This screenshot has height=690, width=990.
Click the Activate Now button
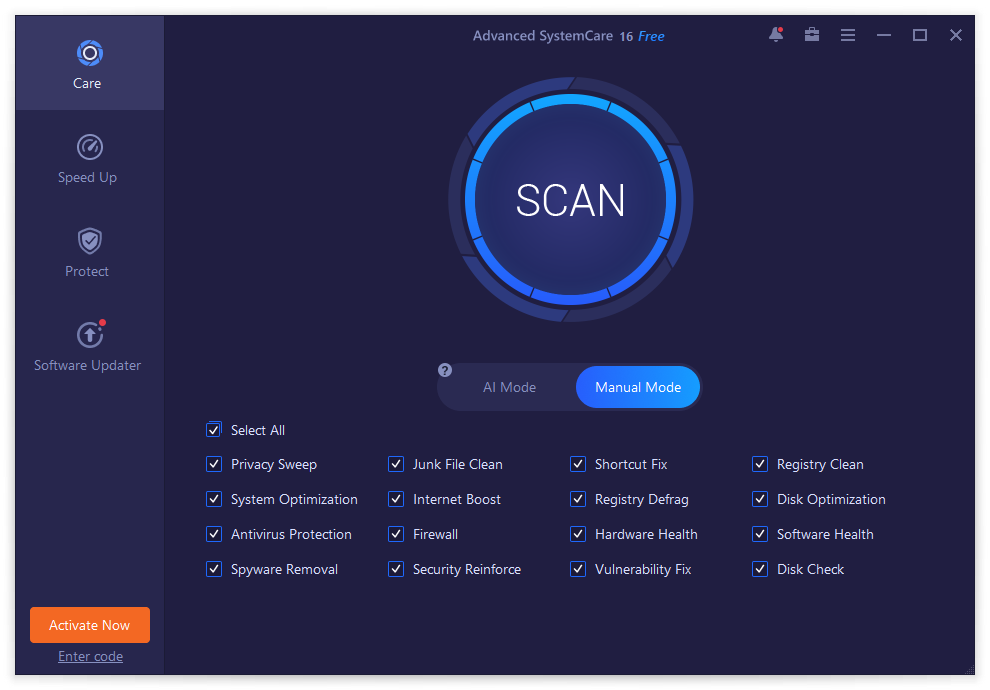90,625
